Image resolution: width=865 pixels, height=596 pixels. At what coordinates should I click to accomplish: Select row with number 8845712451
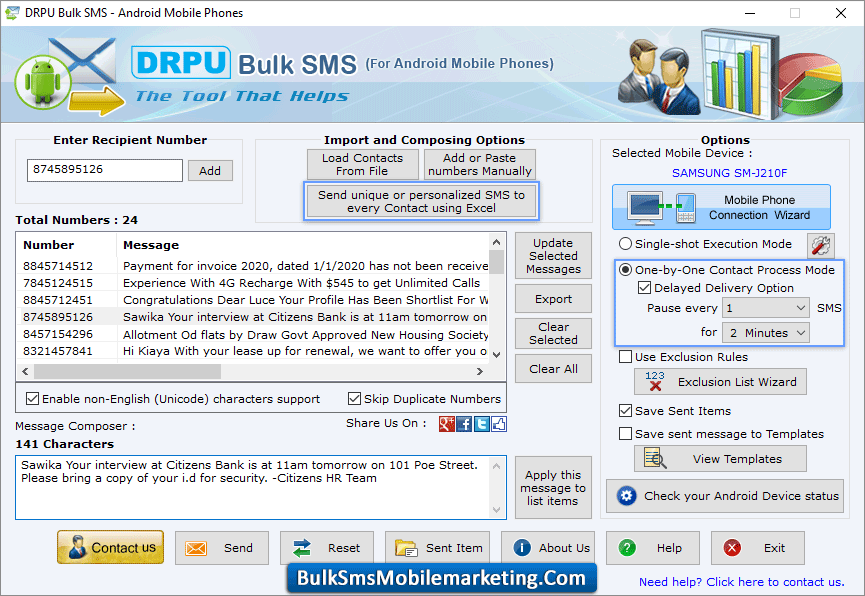[x=254, y=300]
